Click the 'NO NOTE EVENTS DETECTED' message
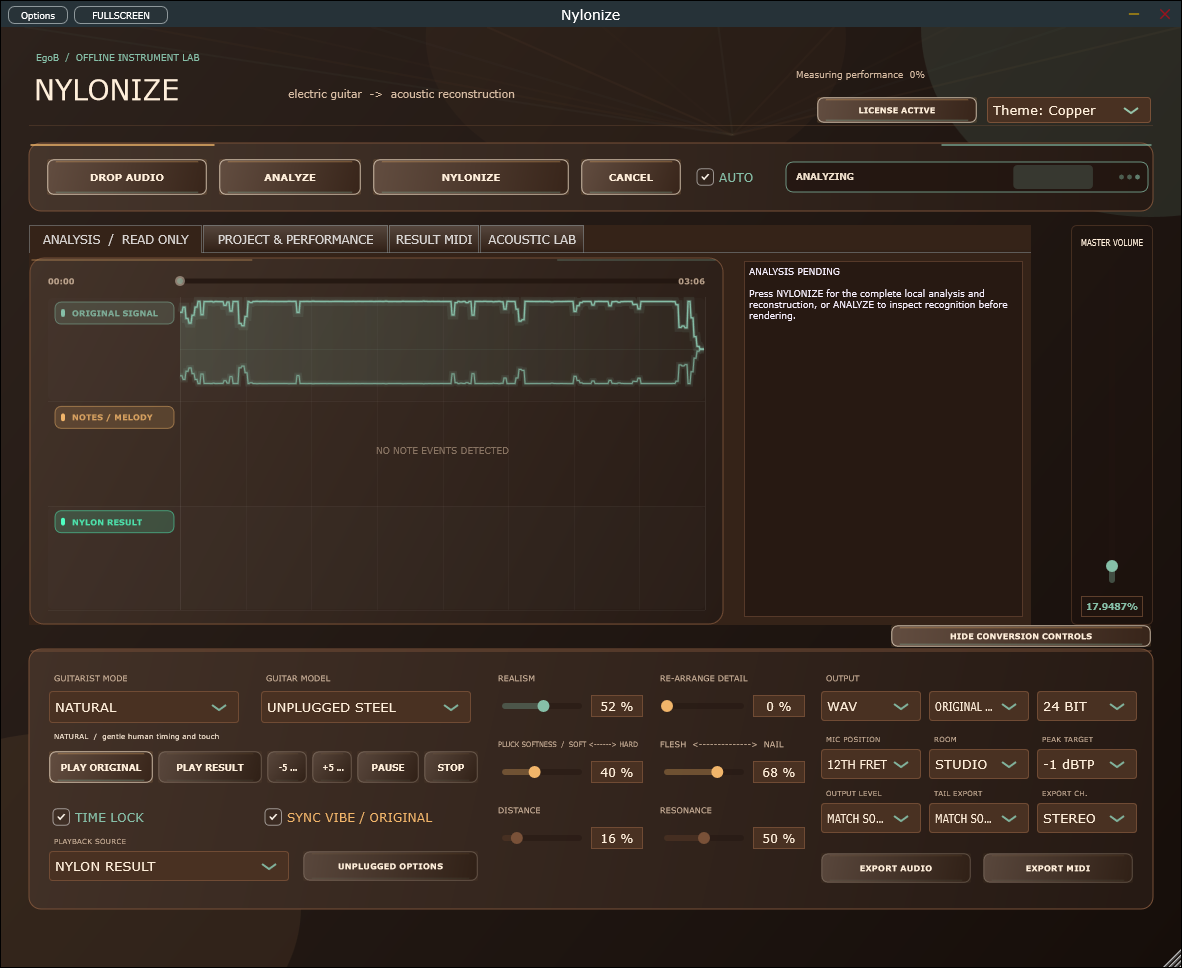The width and height of the screenshot is (1182, 968). pos(442,451)
